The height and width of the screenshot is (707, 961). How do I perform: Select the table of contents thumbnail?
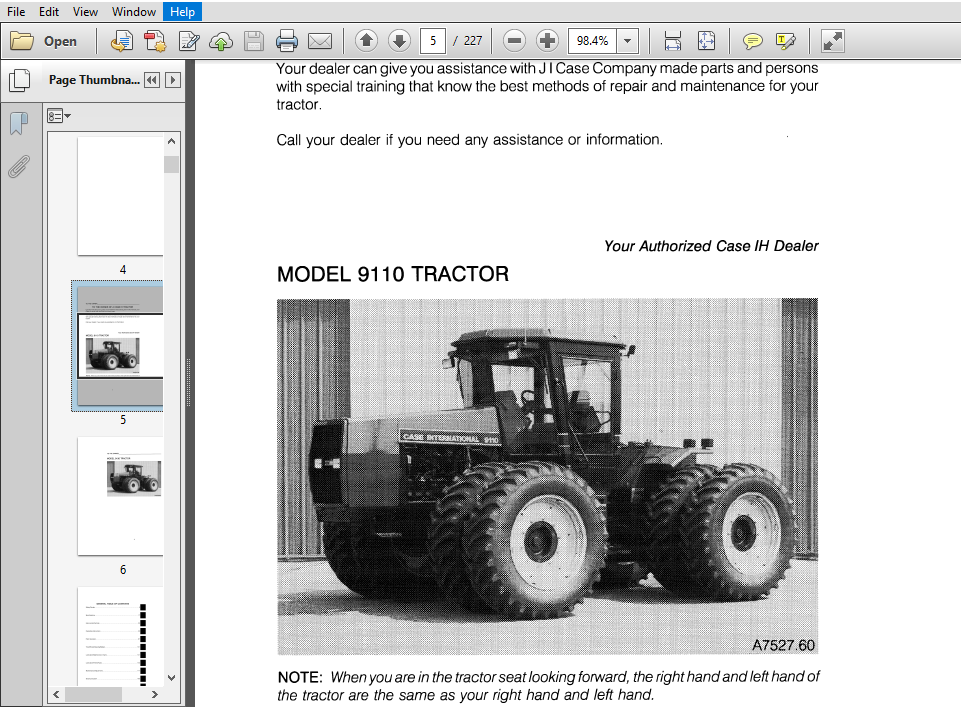click(120, 636)
